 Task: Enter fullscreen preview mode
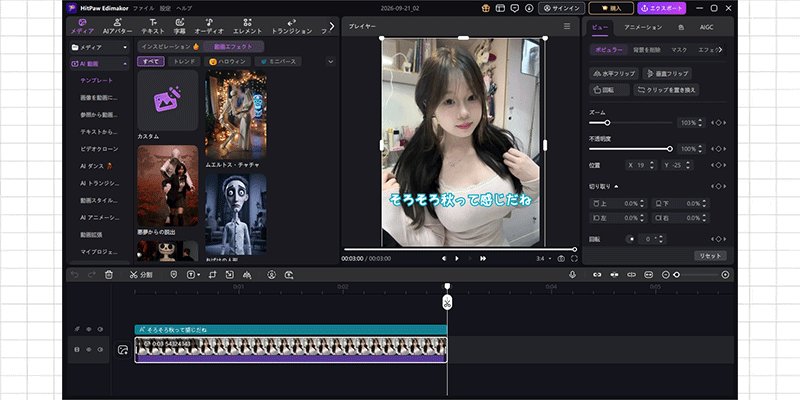(574, 259)
